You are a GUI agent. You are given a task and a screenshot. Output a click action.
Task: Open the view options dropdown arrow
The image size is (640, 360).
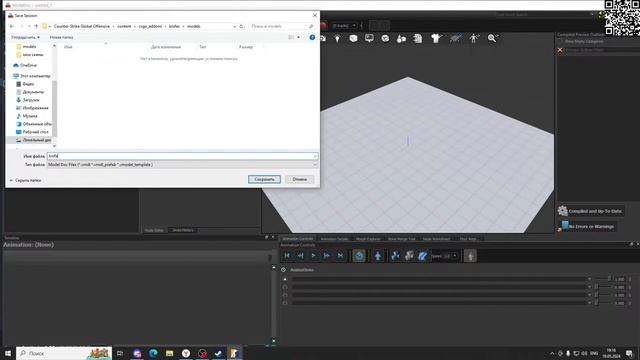[298, 37]
